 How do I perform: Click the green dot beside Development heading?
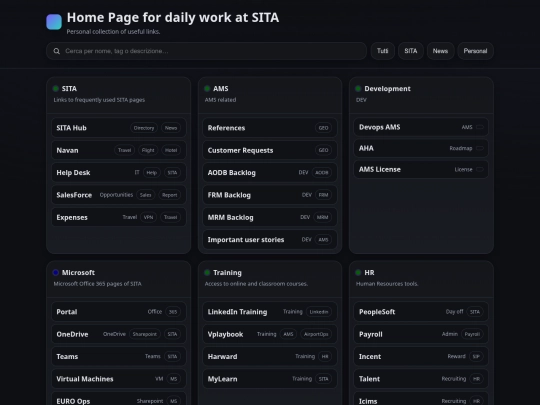[x=358, y=89]
